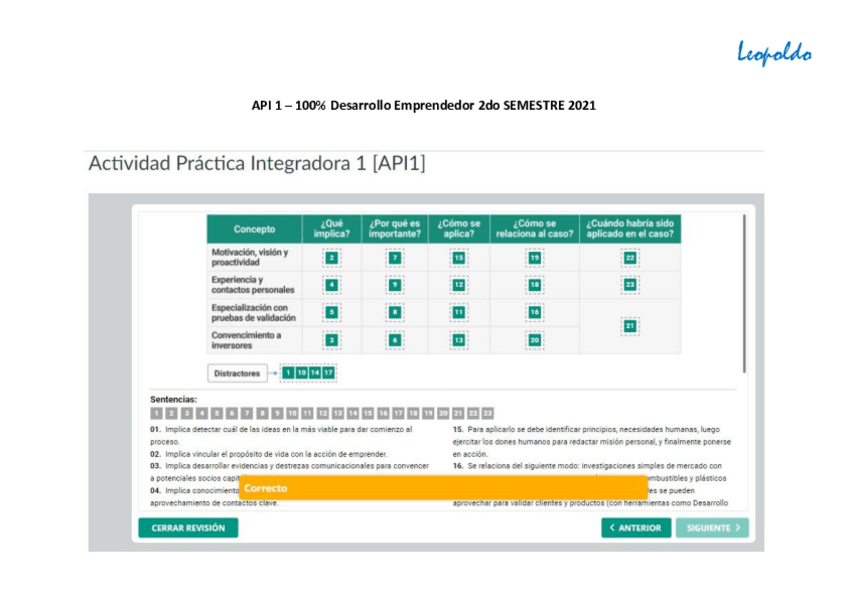Click the SIGUIENTE navigation button
The height and width of the screenshot is (599, 848).
point(712,528)
